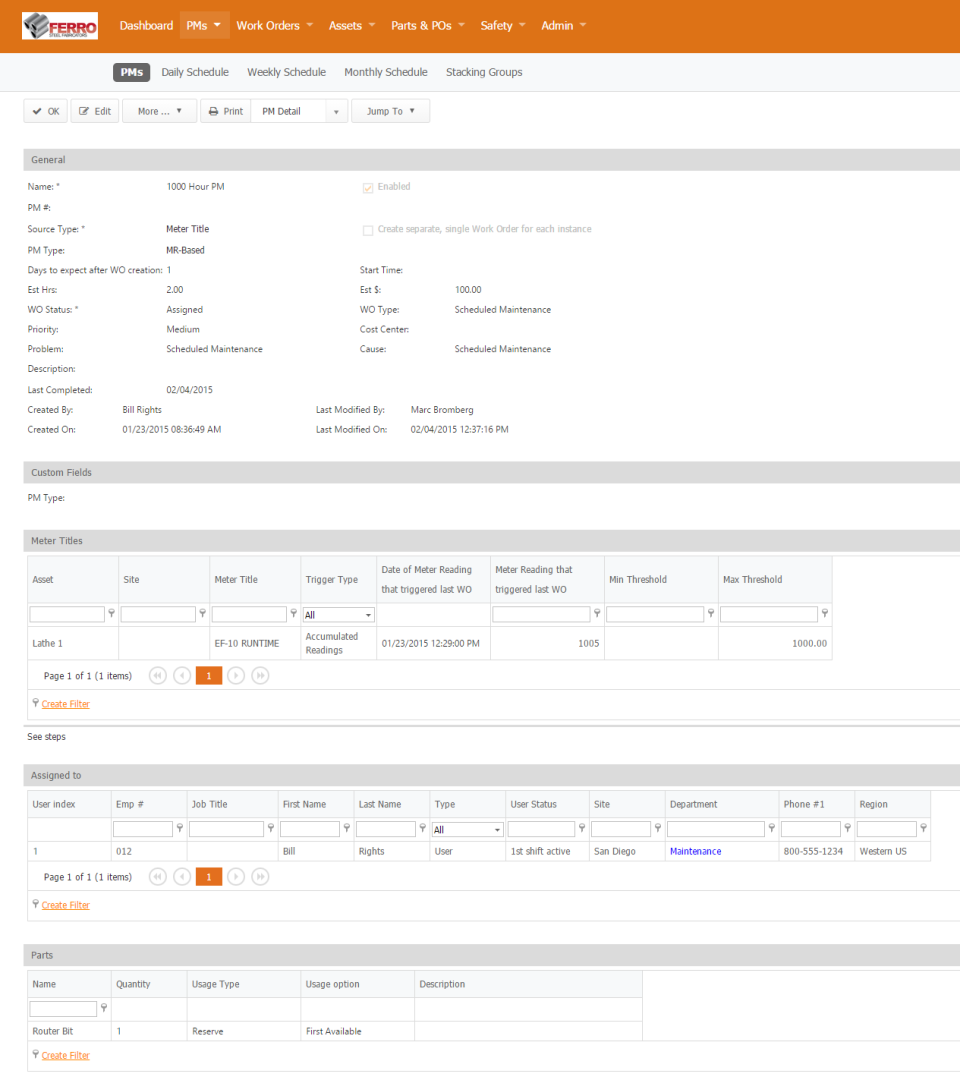Switch to Weekly Schedule tab
960x1080 pixels.
click(286, 72)
